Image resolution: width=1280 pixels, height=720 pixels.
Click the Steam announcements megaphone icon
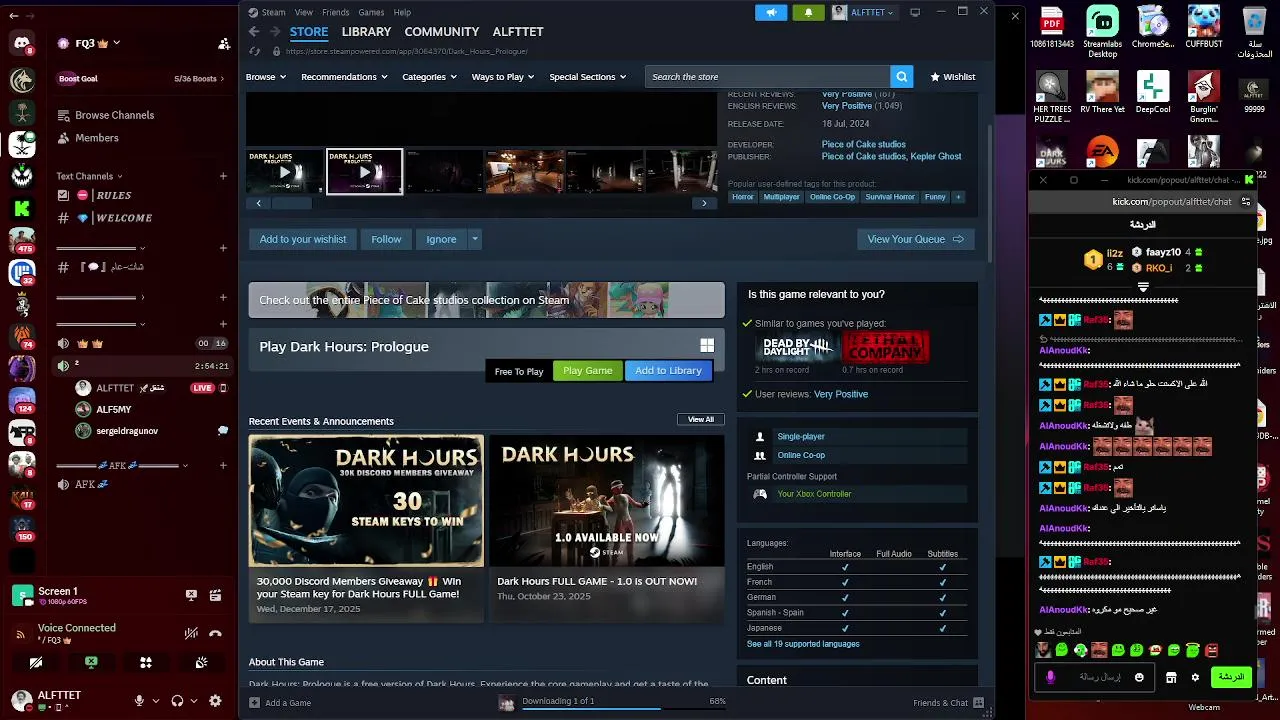tap(771, 12)
